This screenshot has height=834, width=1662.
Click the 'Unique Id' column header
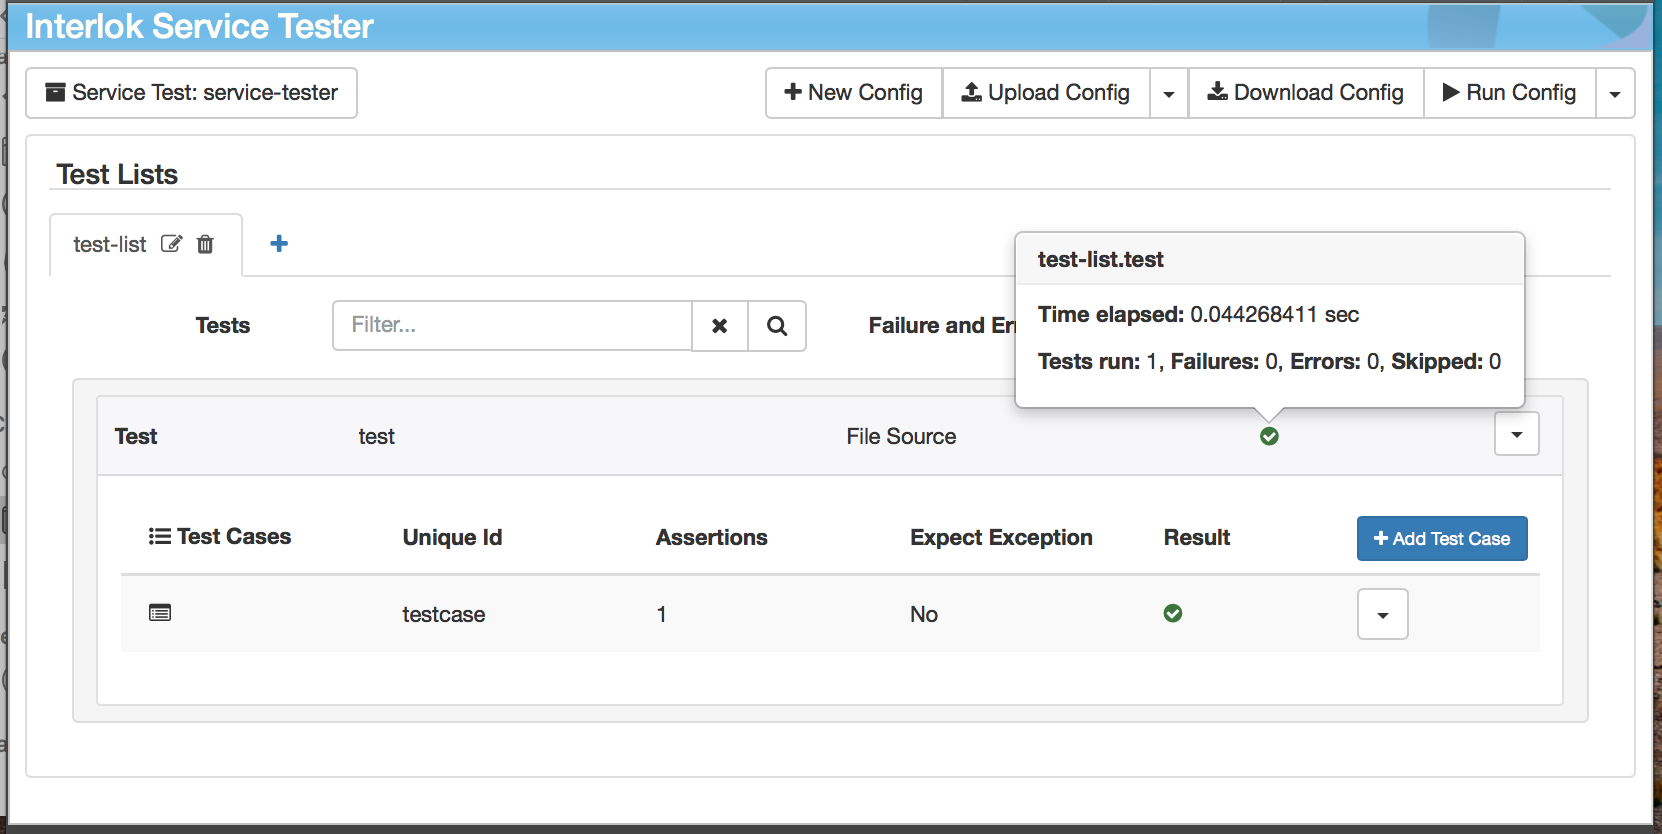(x=452, y=537)
